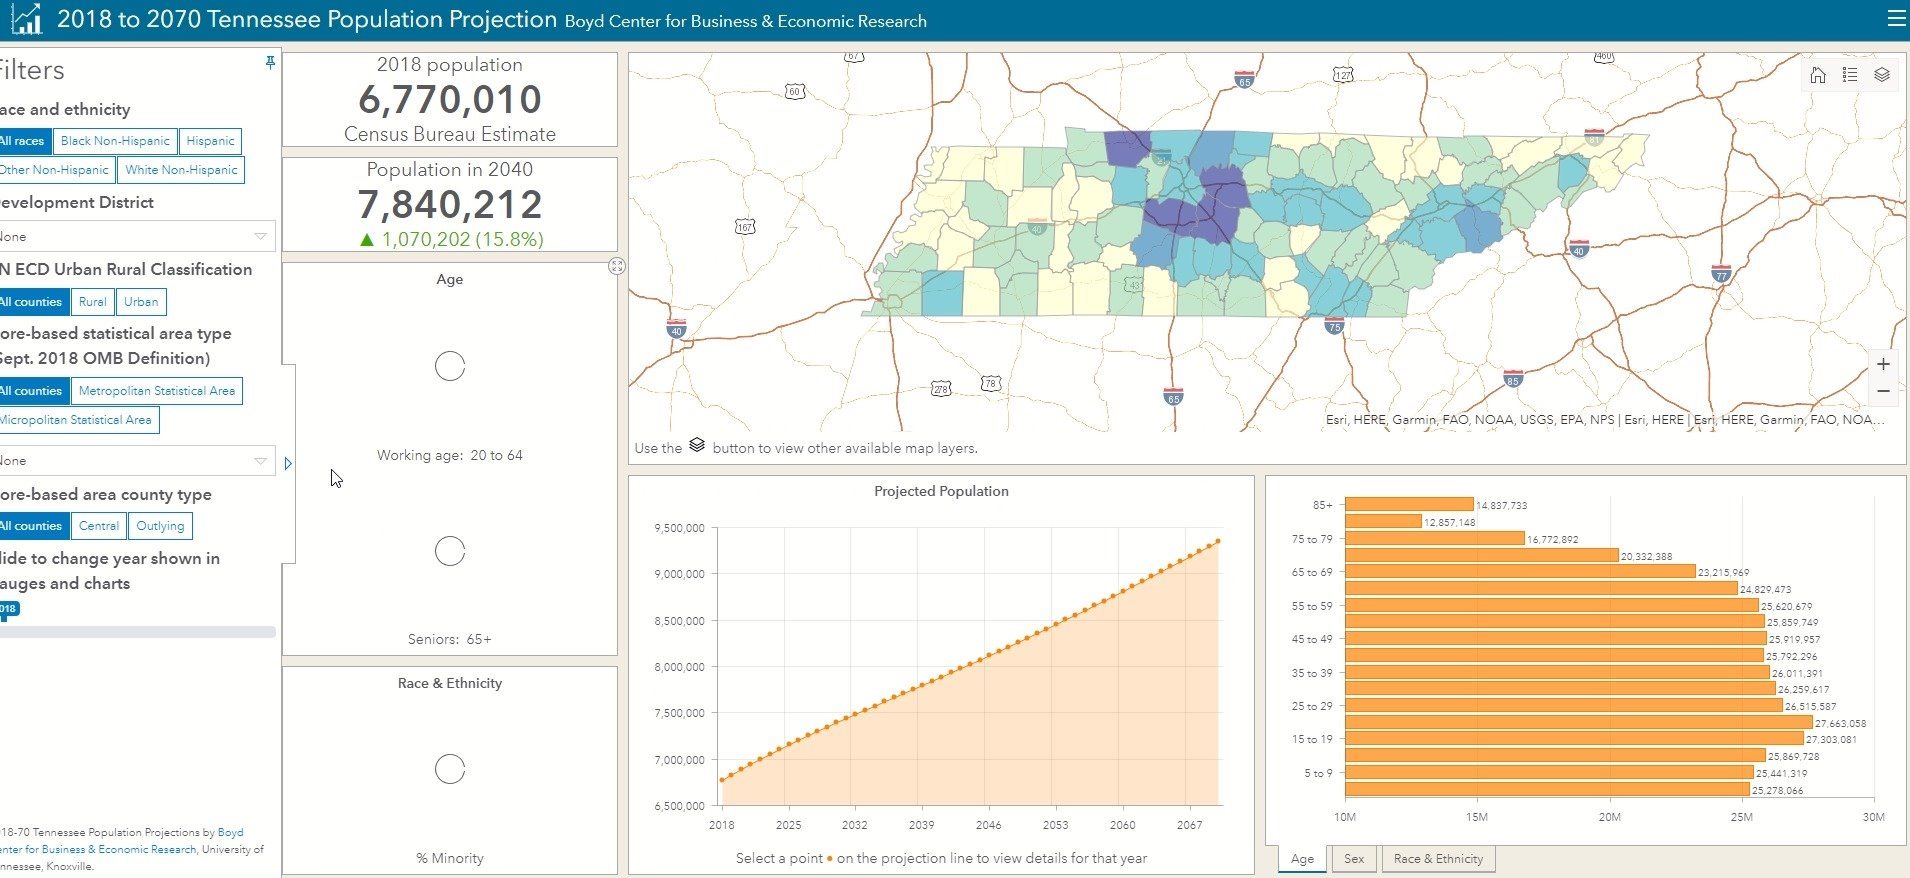
Task: Zoom out on the map
Action: point(1883,391)
